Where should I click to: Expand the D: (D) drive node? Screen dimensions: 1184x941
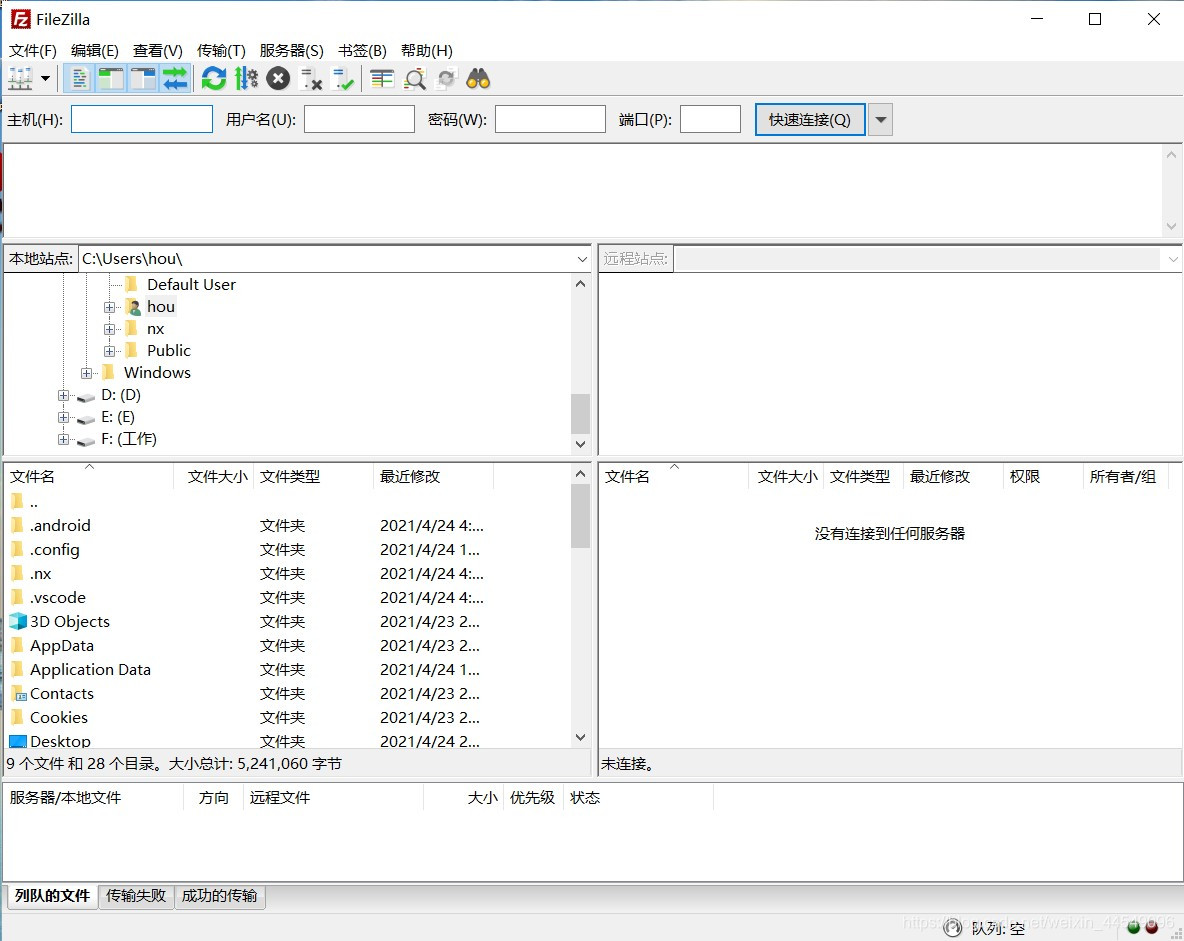click(63, 395)
